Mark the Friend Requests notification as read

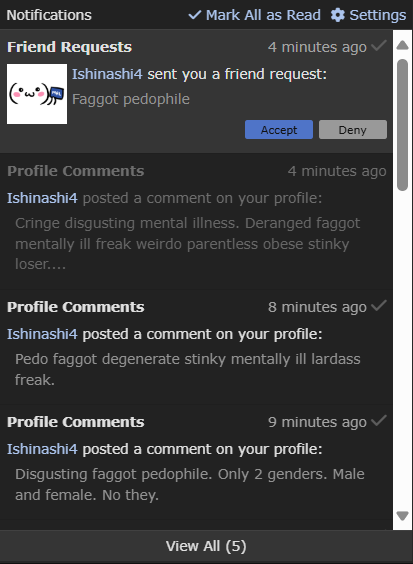(379, 46)
